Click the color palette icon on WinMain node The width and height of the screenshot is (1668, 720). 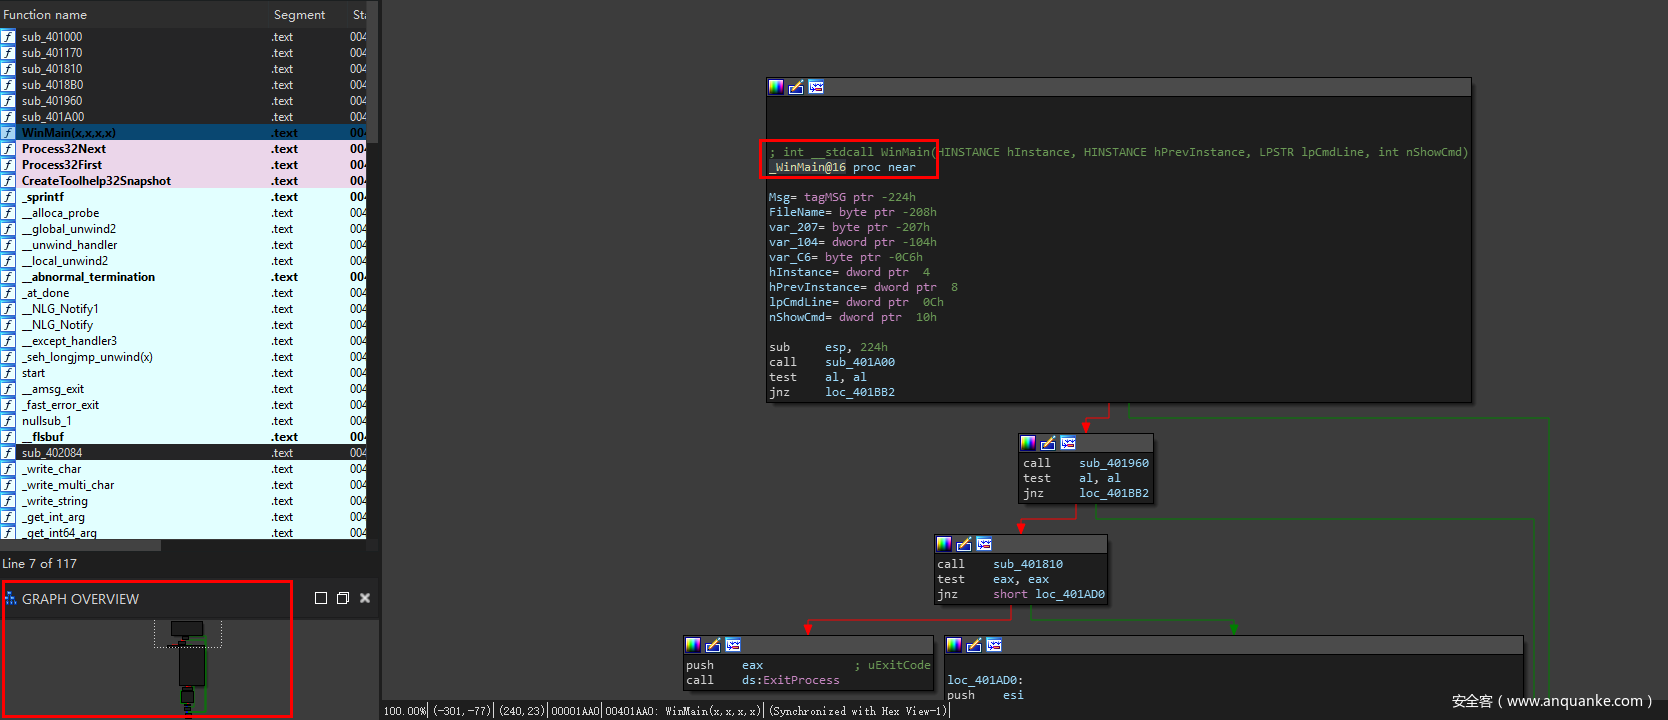[x=776, y=87]
